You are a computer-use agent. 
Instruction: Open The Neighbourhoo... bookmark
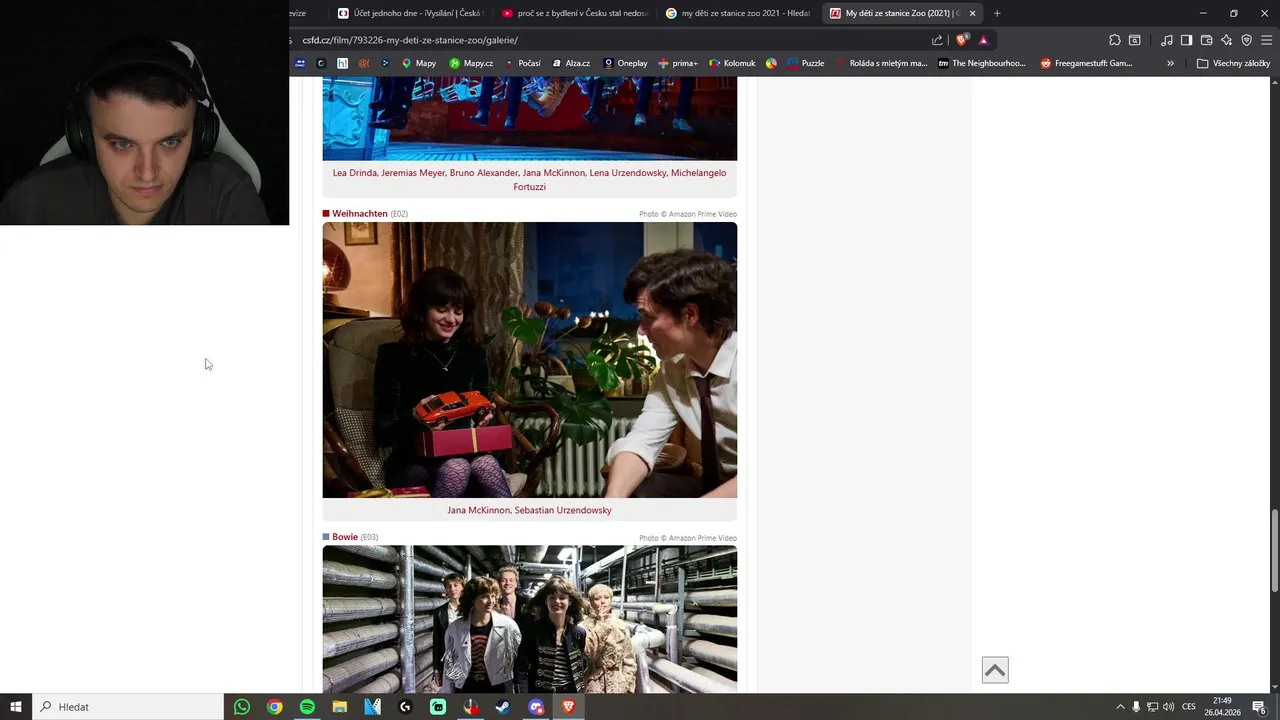tap(981, 63)
